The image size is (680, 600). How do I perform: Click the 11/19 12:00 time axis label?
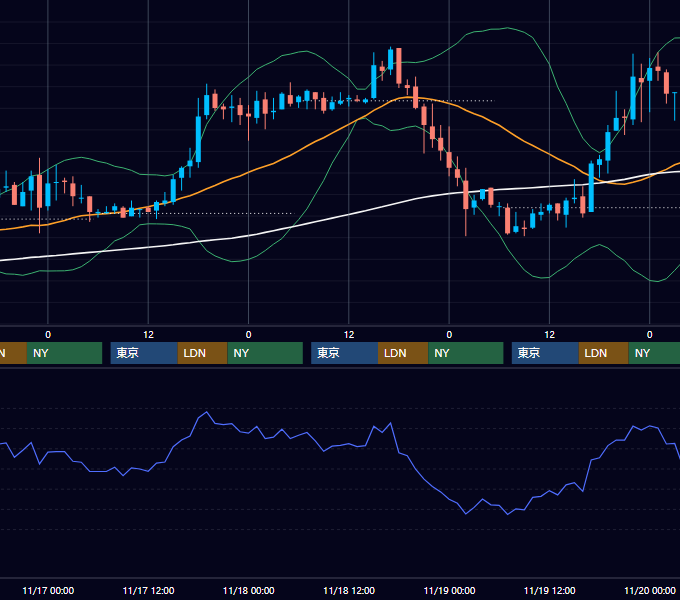[x=549, y=590]
